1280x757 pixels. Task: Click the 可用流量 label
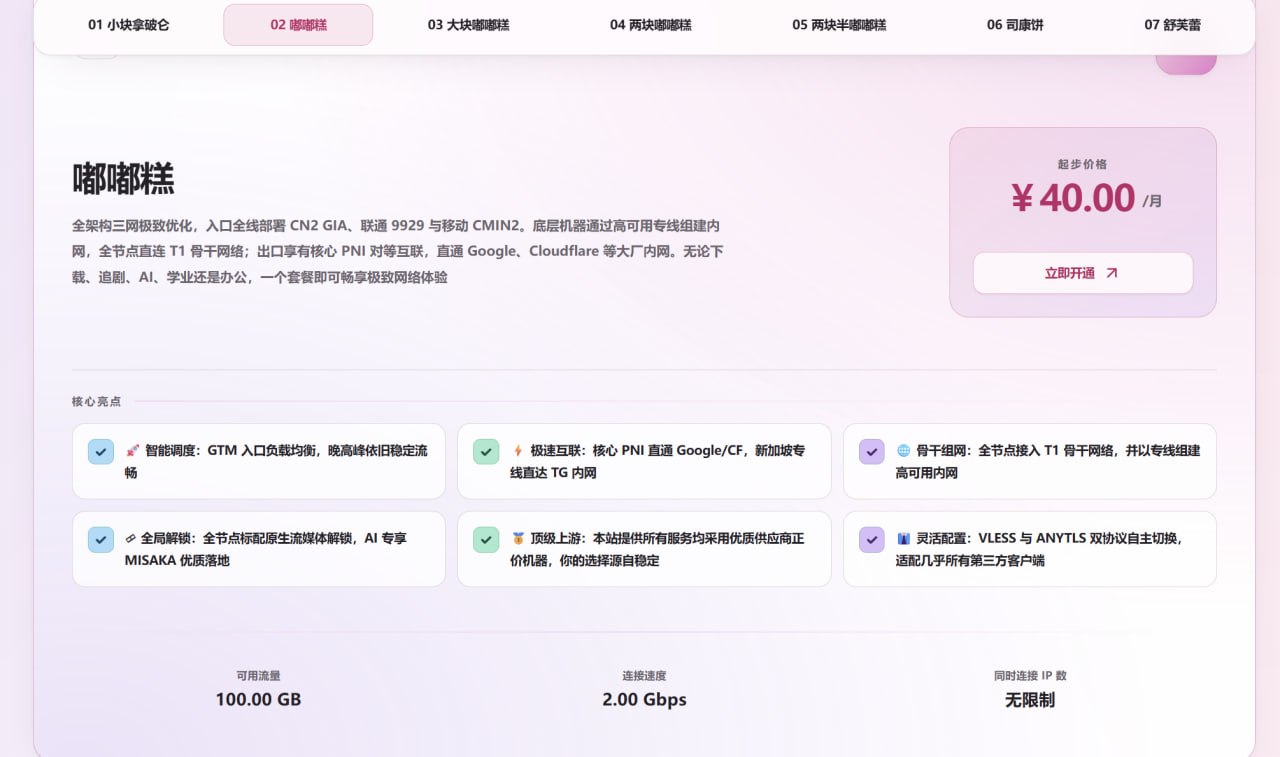pyautogui.click(x=258, y=676)
